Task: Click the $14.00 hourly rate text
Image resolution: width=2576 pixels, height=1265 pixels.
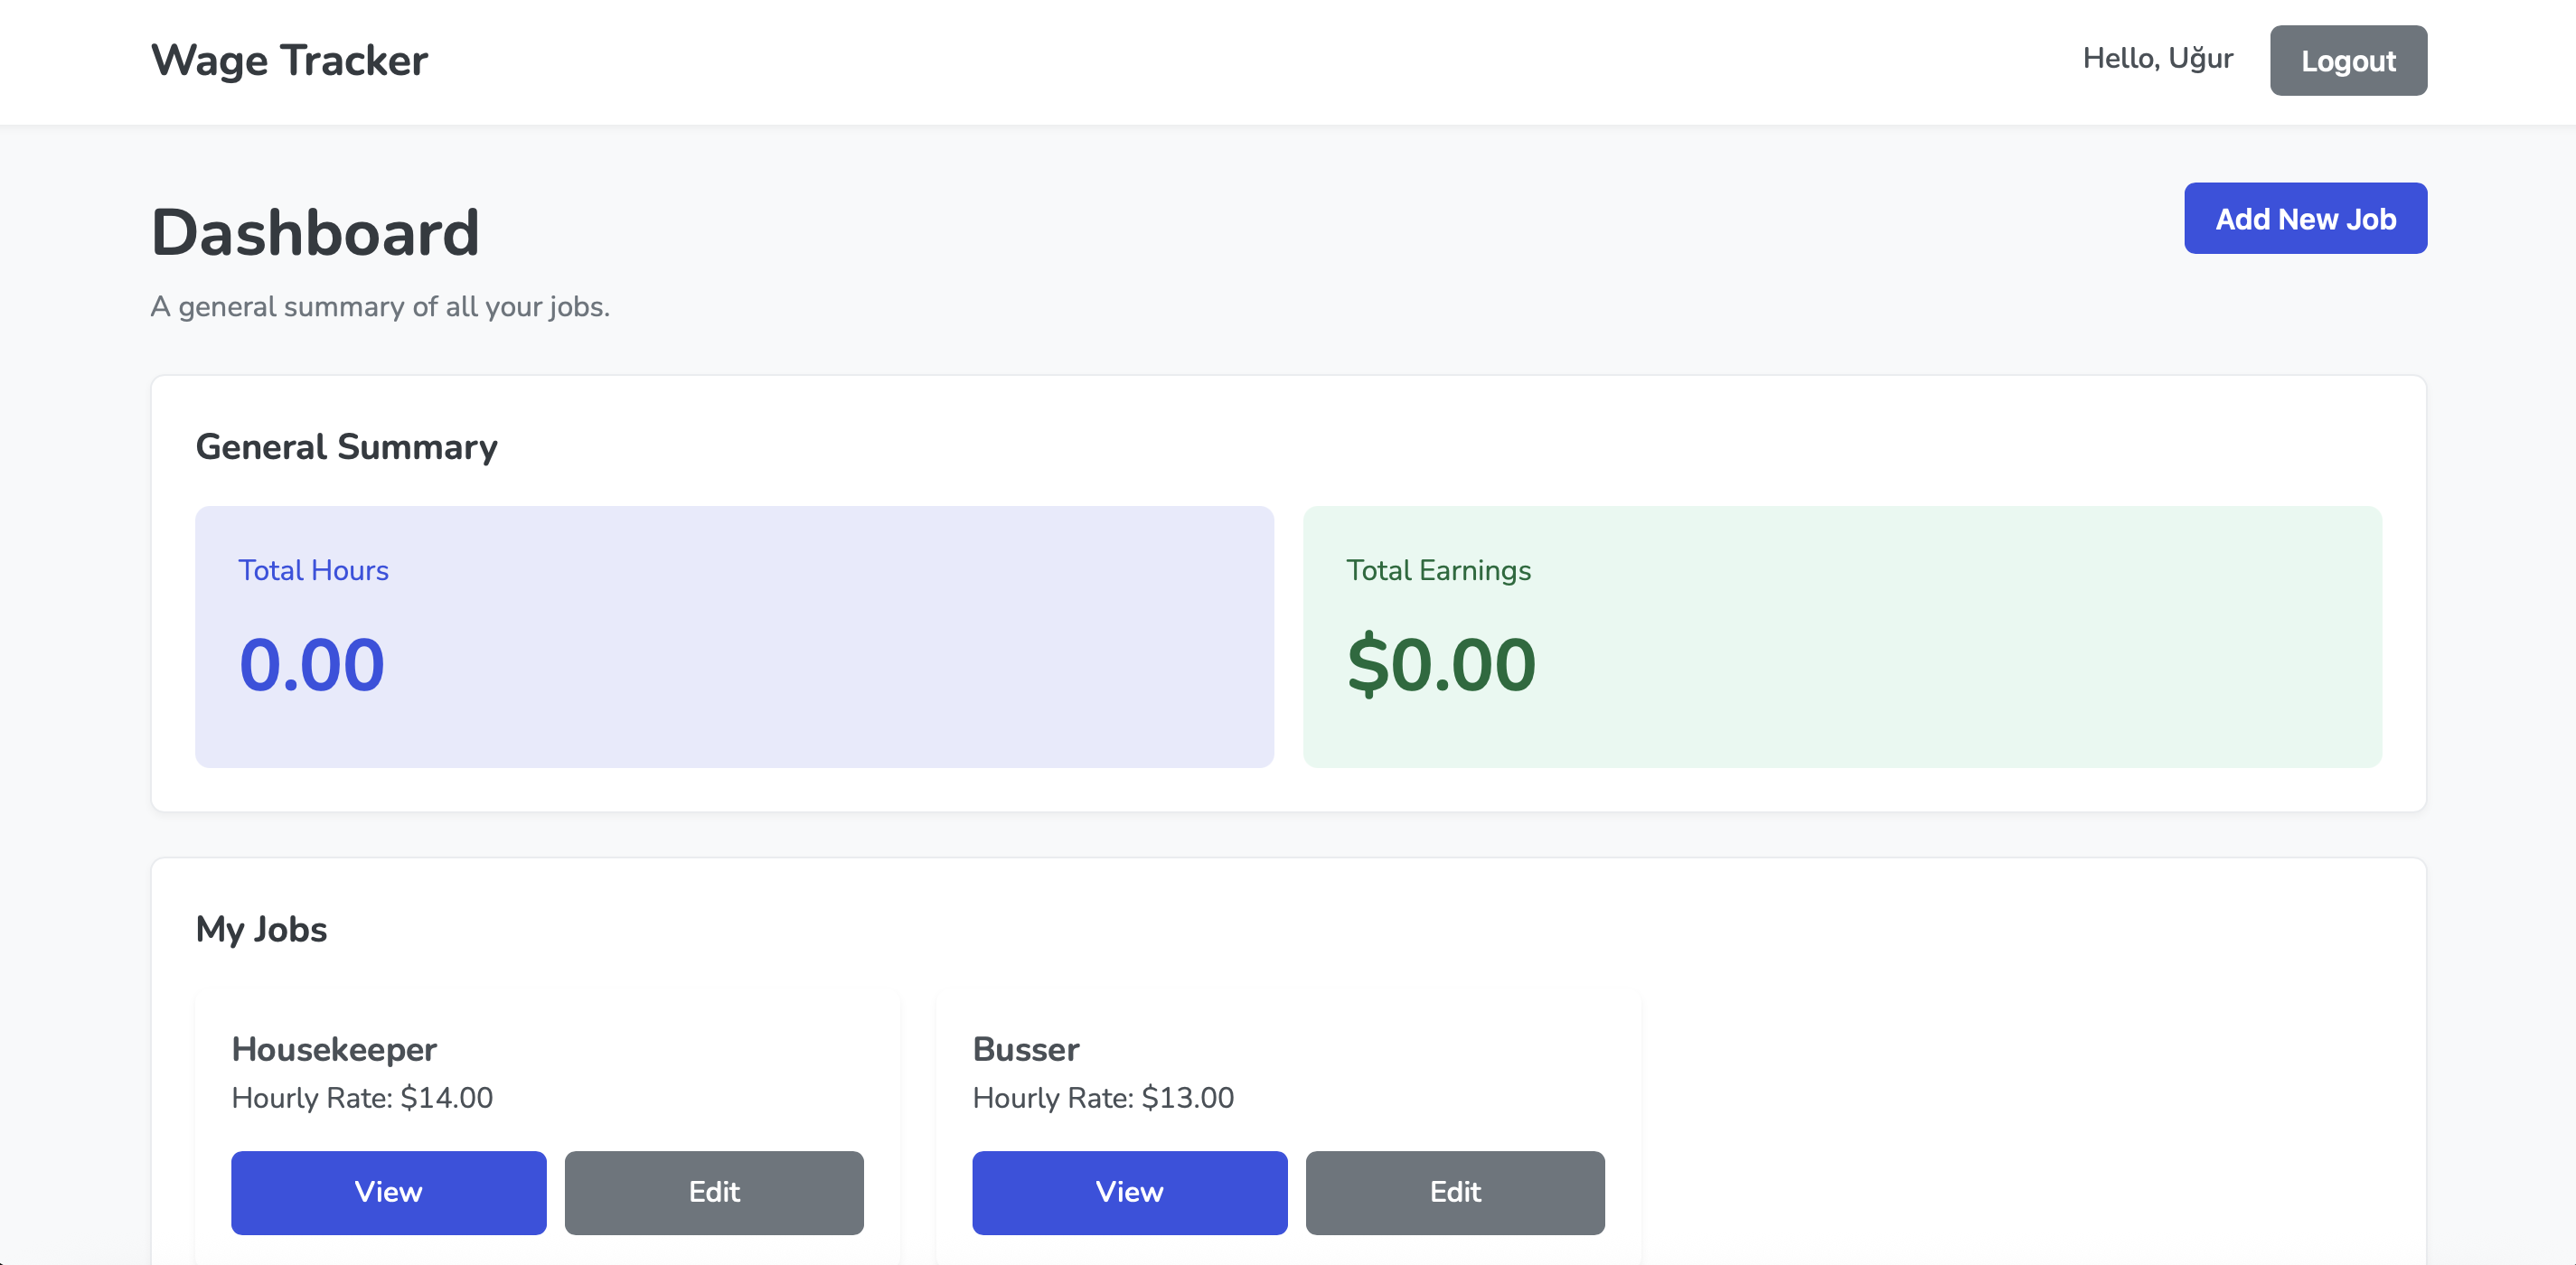Action: click(x=362, y=1097)
